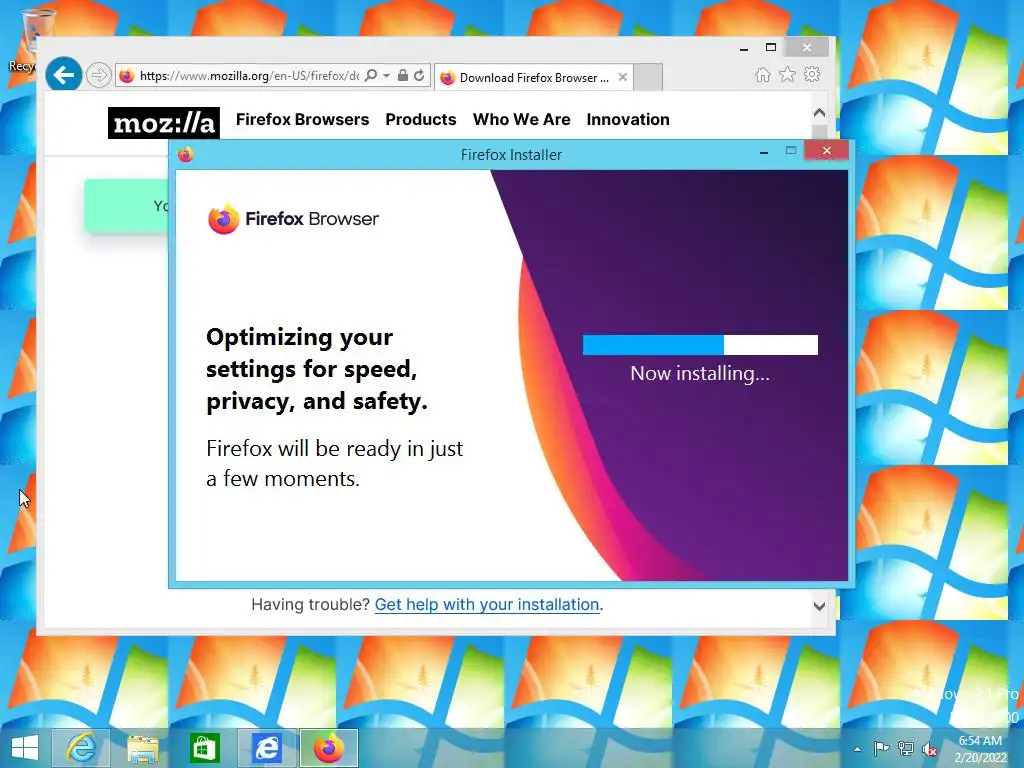Click the muted volume tray icon

[x=930, y=748]
